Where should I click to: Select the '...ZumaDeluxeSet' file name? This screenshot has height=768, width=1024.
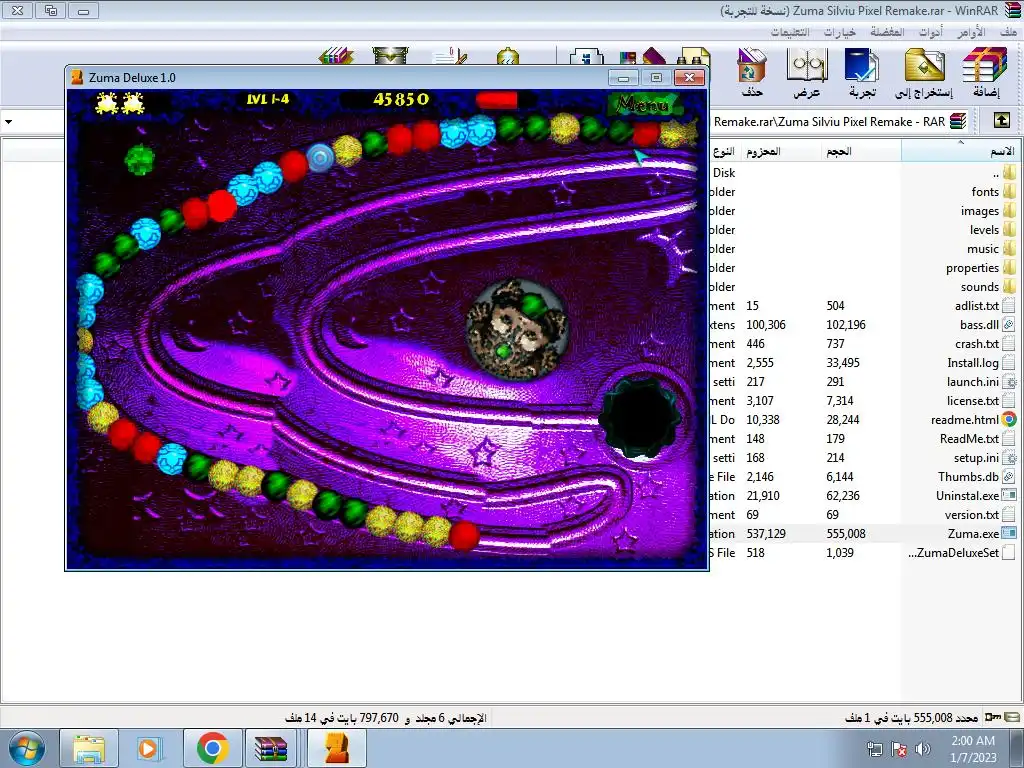click(x=953, y=552)
